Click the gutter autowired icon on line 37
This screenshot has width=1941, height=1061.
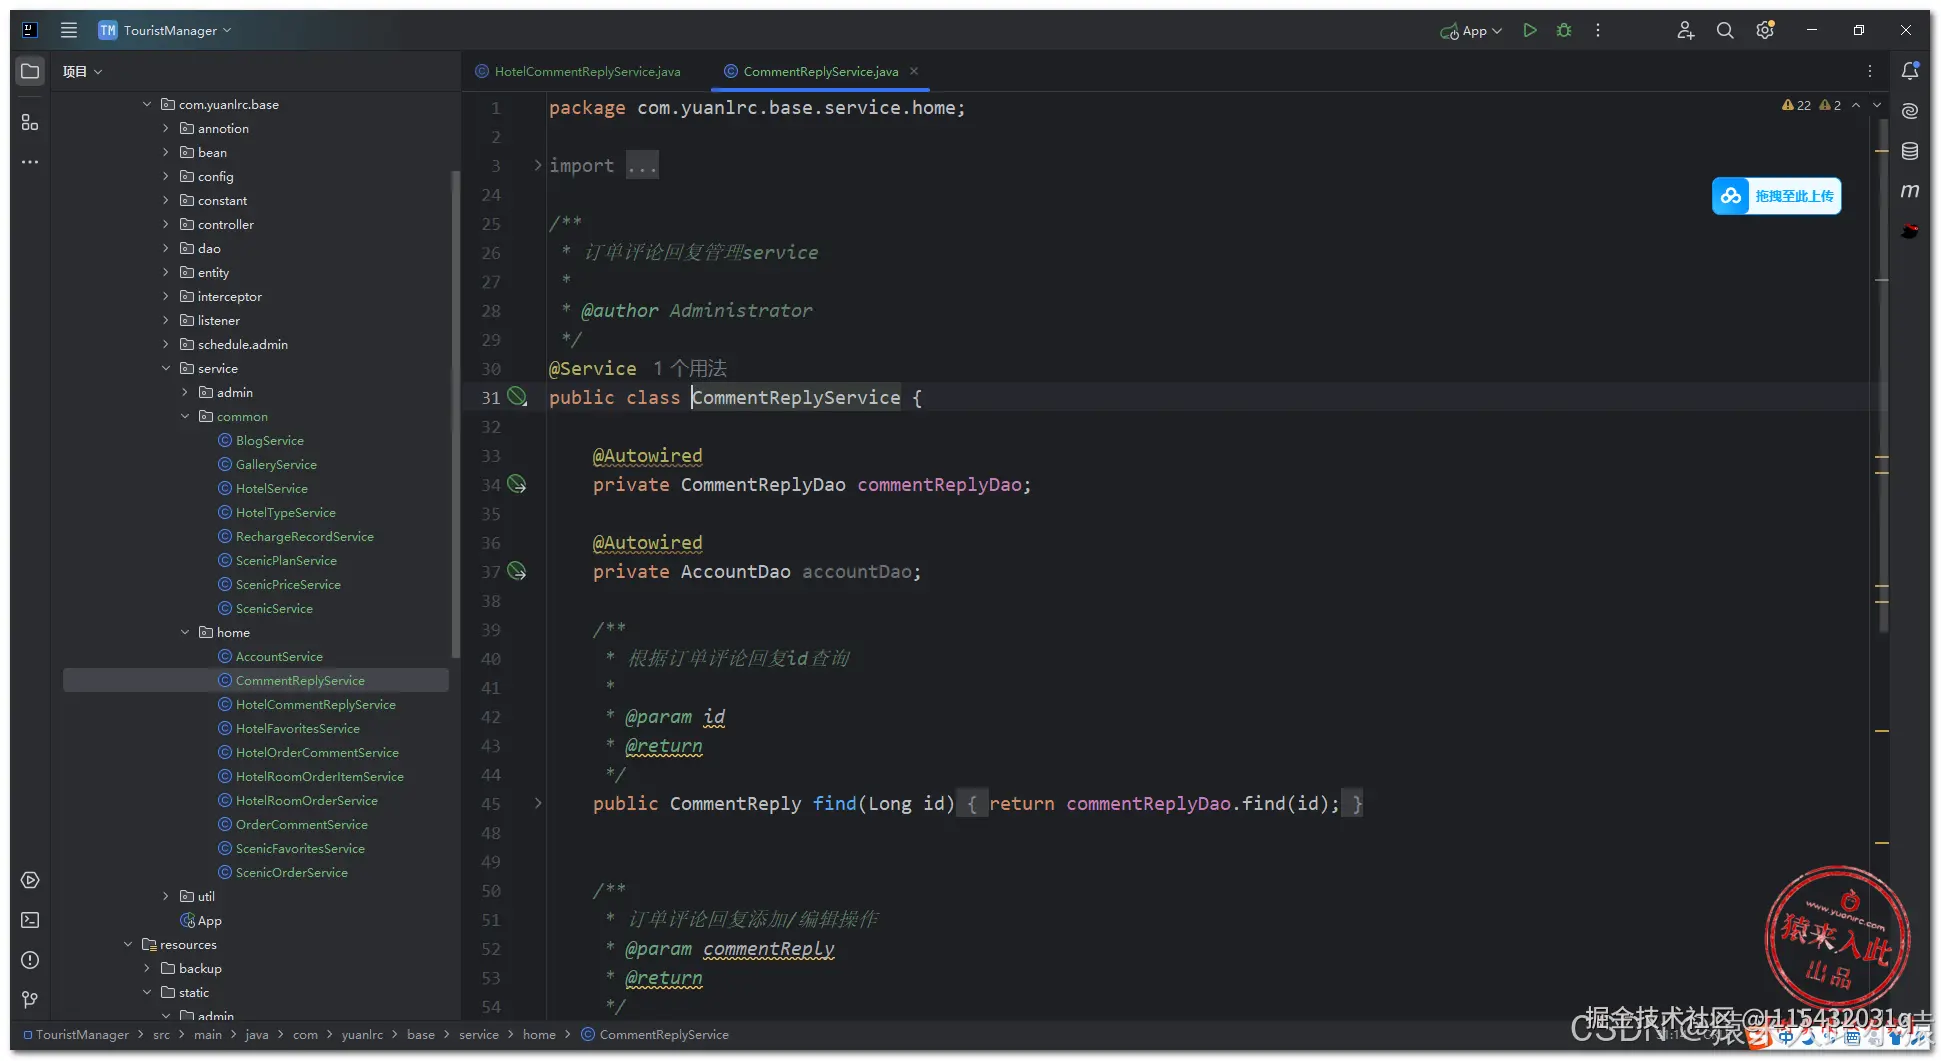pos(517,571)
